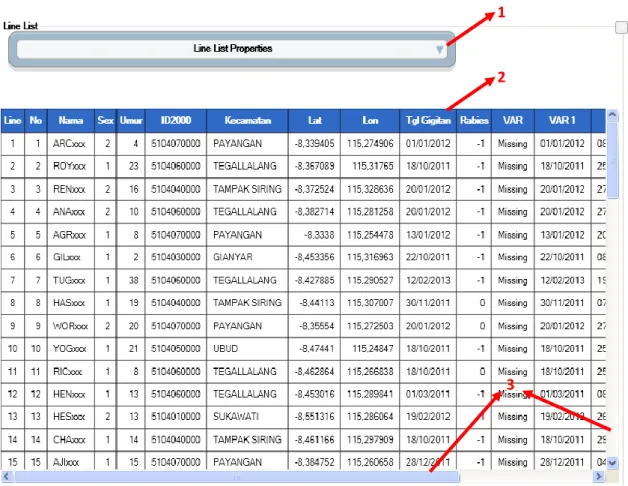Select the name cell ROYxxx
628x486 pixels.
coord(71,166)
